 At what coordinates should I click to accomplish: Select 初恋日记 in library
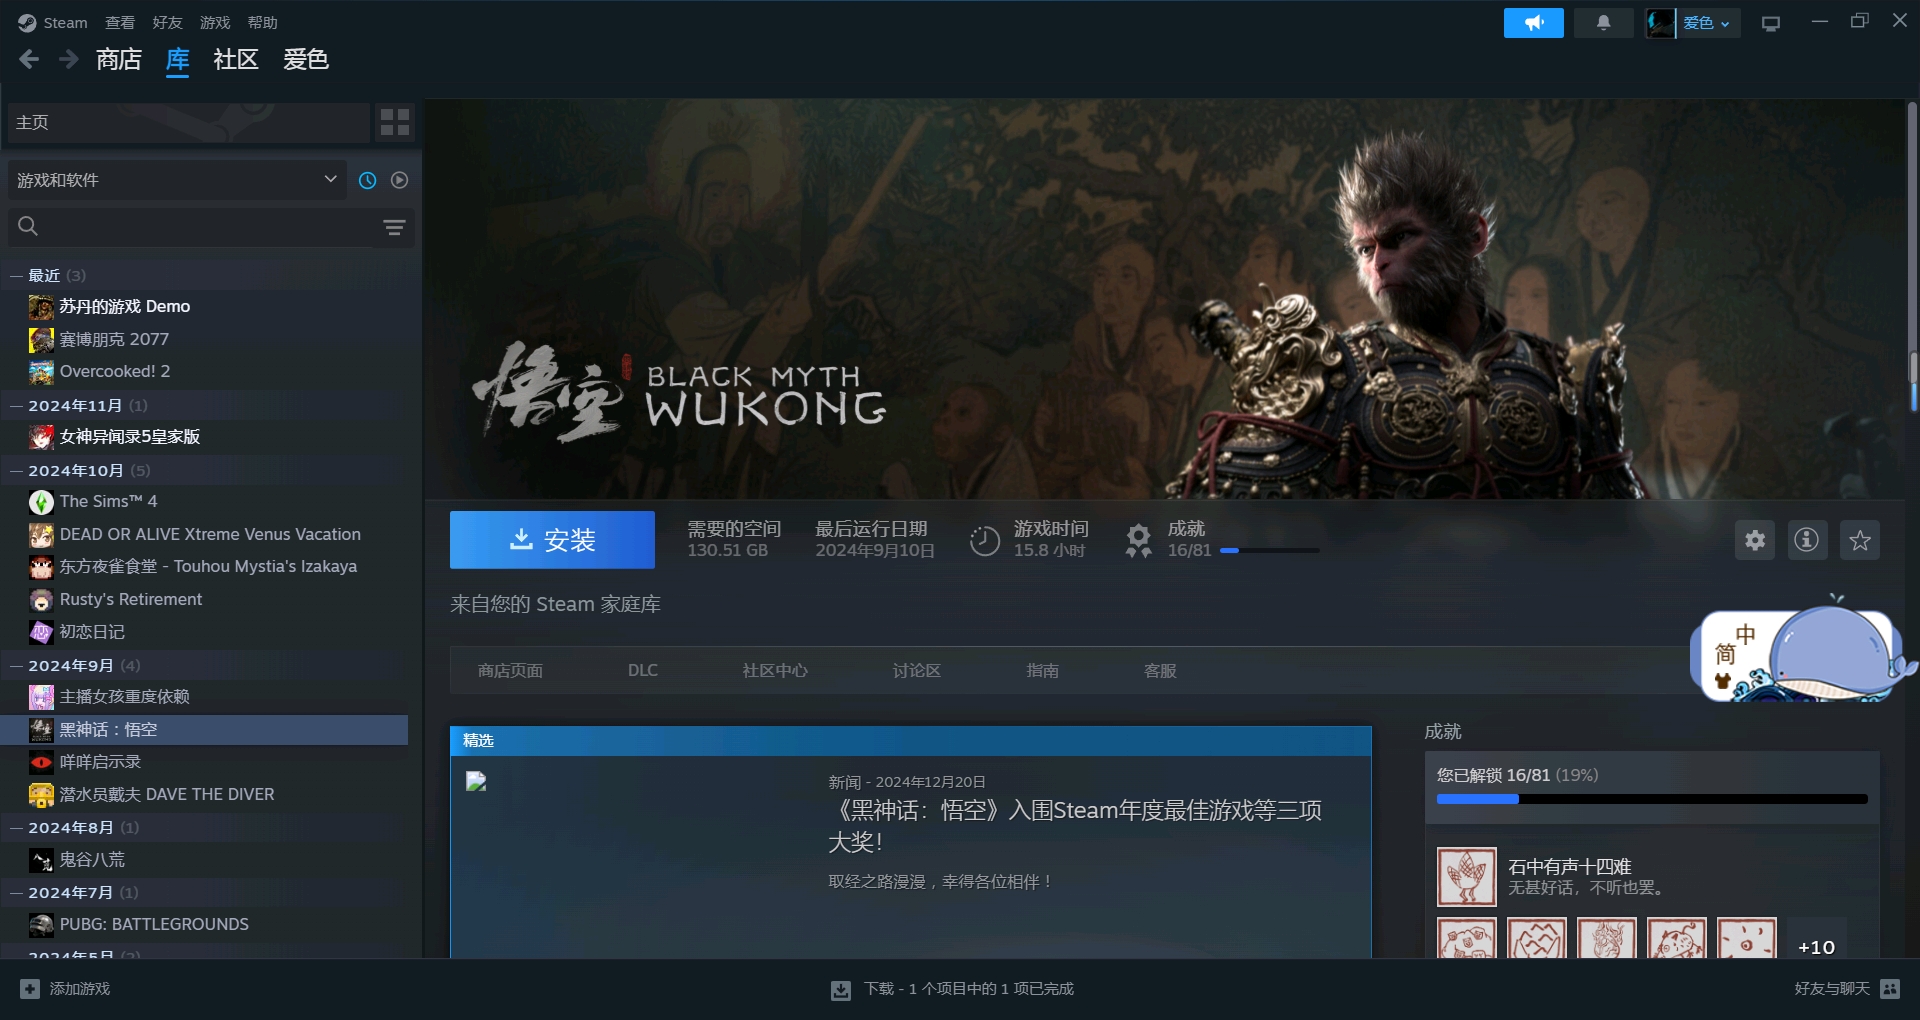(205, 631)
